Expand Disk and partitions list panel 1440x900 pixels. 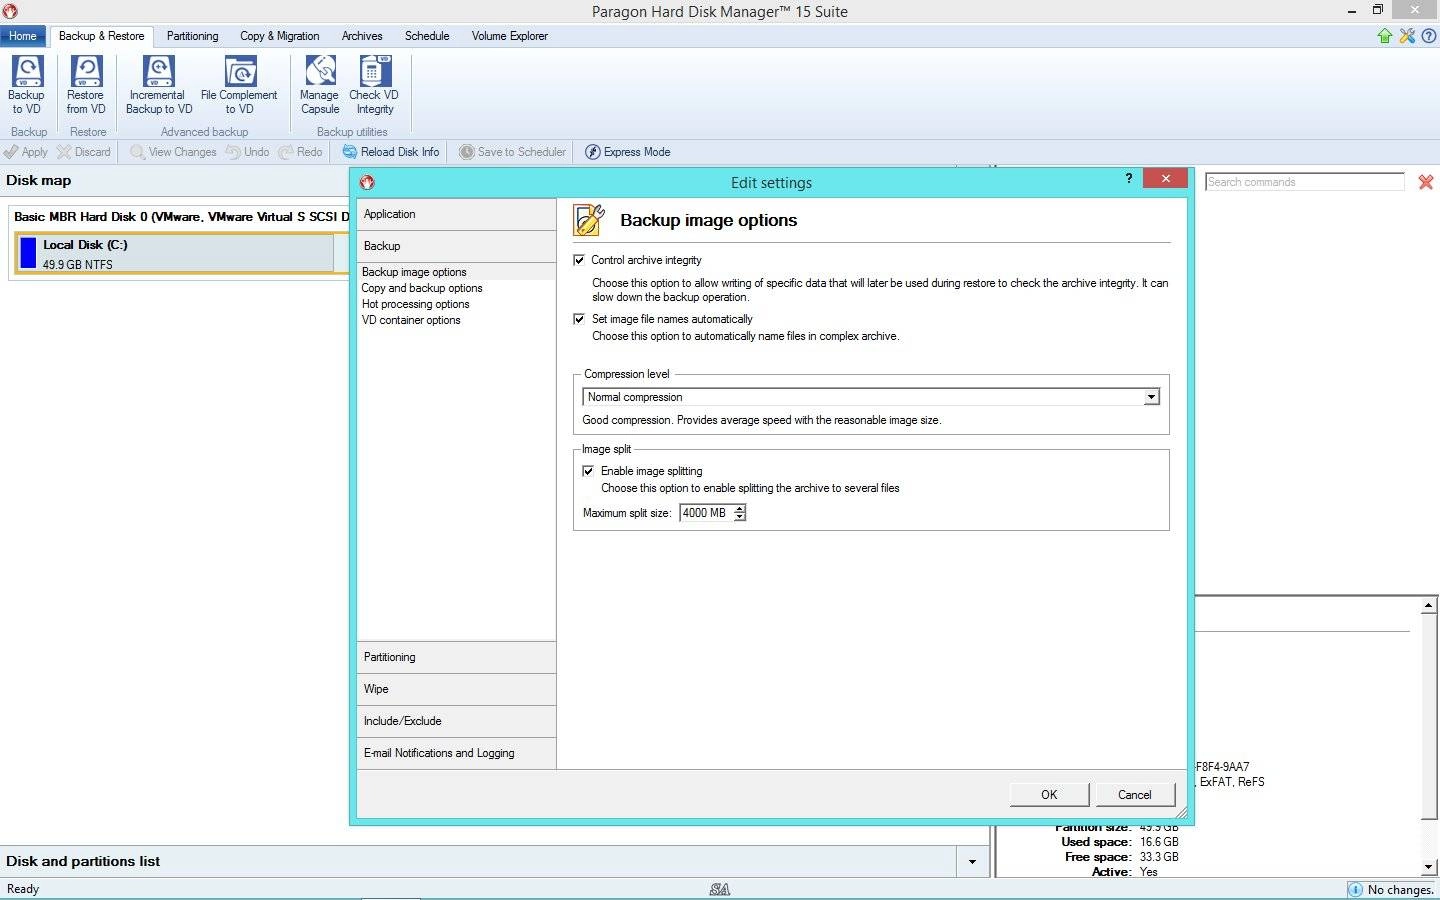(972, 862)
